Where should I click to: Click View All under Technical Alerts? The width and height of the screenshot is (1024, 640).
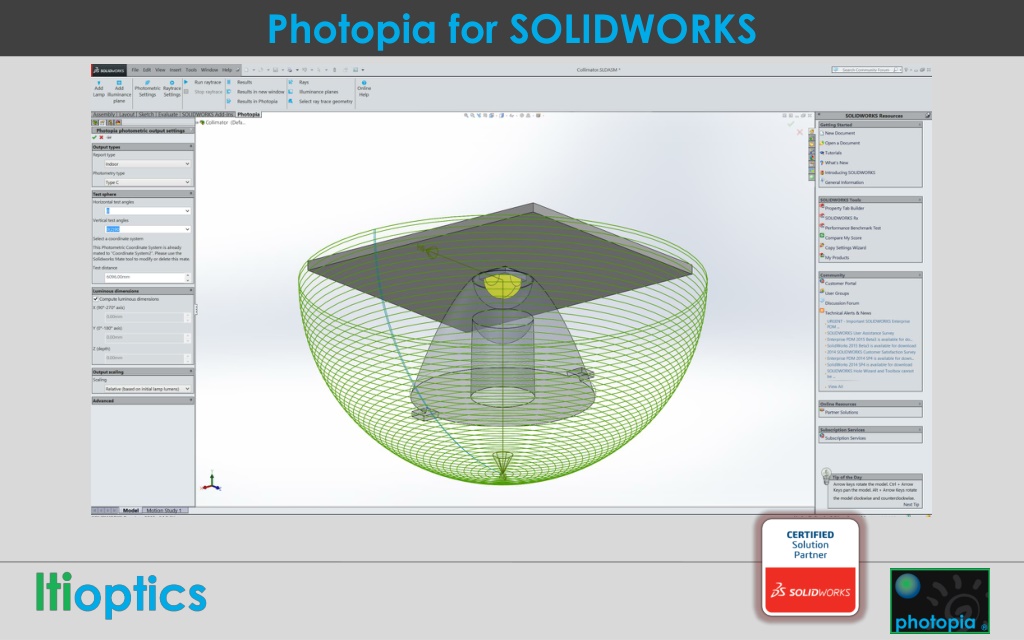tap(835, 387)
